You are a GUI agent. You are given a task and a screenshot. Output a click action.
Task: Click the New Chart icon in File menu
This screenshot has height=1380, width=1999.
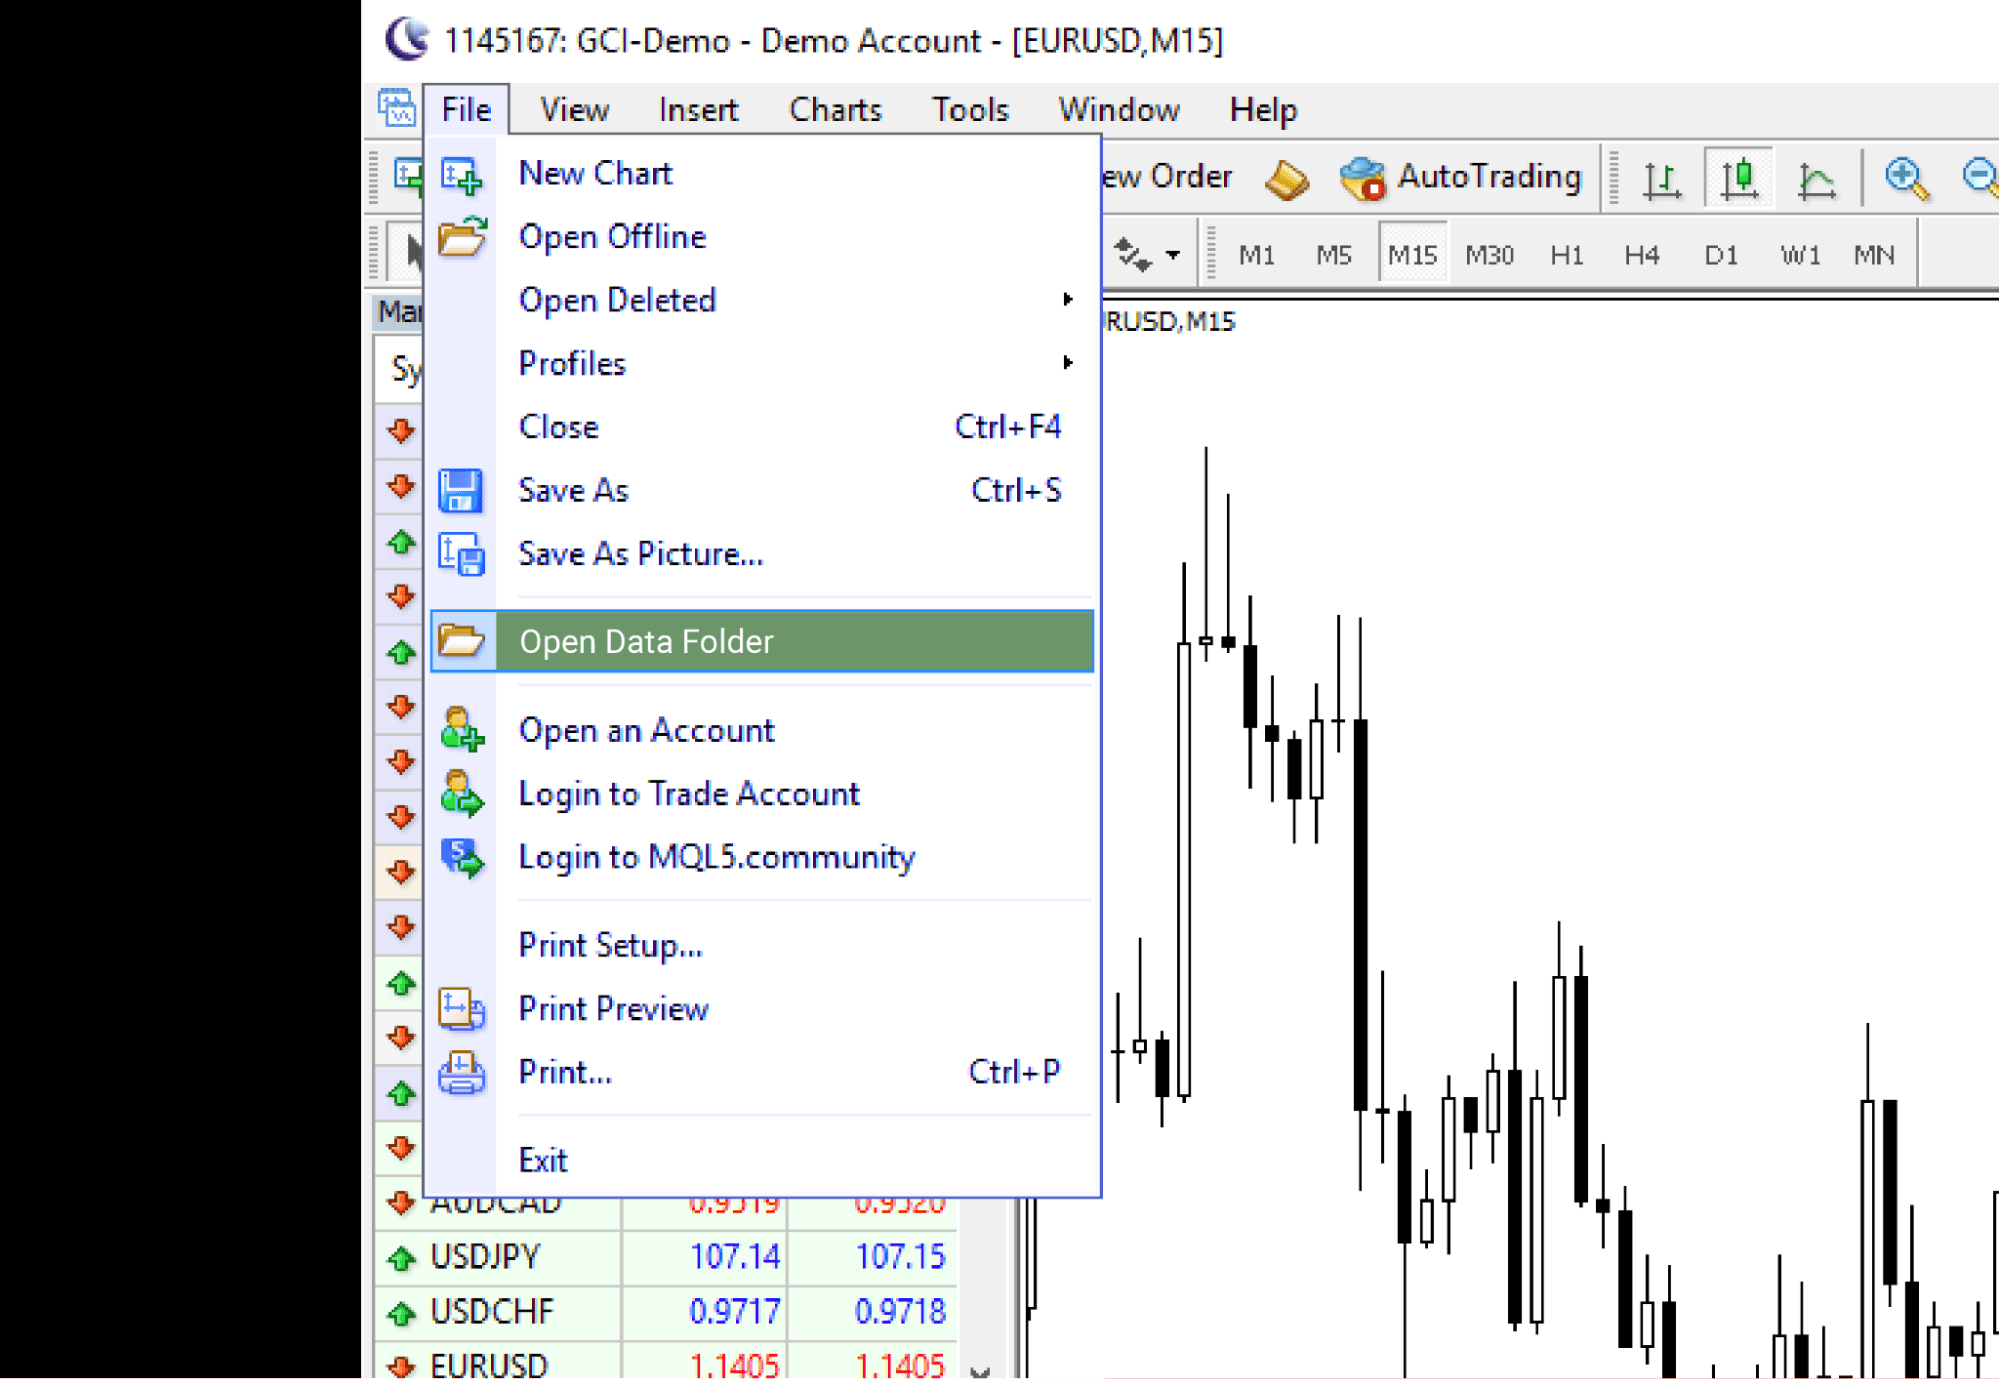click(x=461, y=176)
